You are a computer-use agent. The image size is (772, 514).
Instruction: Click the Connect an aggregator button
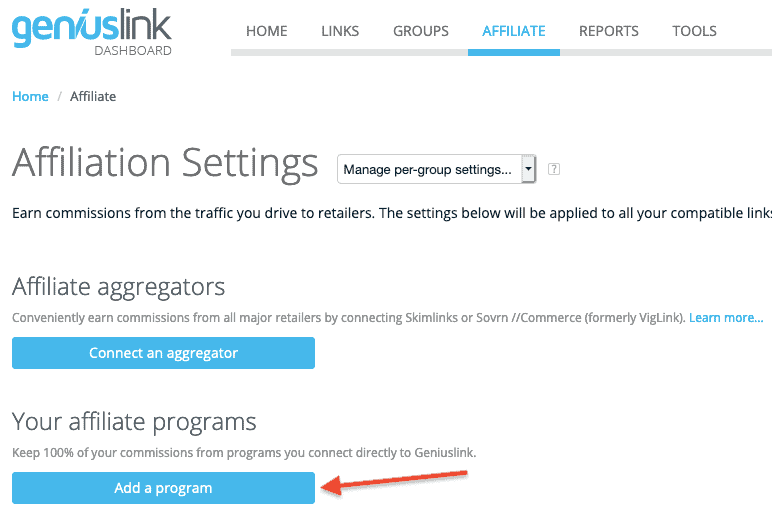point(163,353)
